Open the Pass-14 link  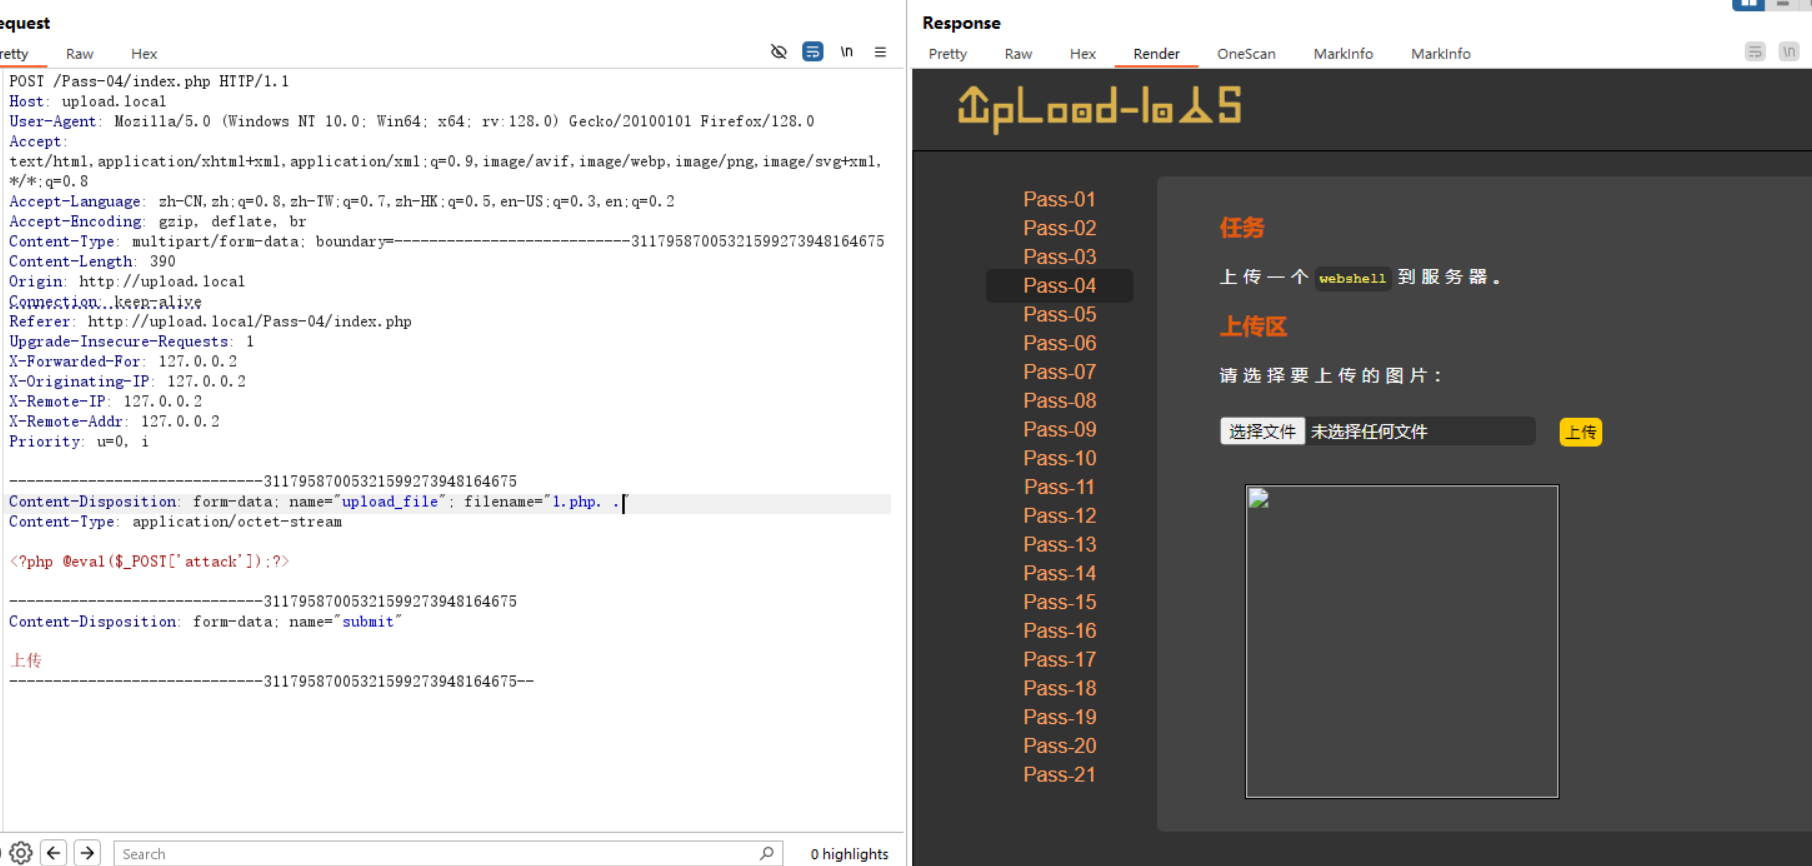(1060, 574)
